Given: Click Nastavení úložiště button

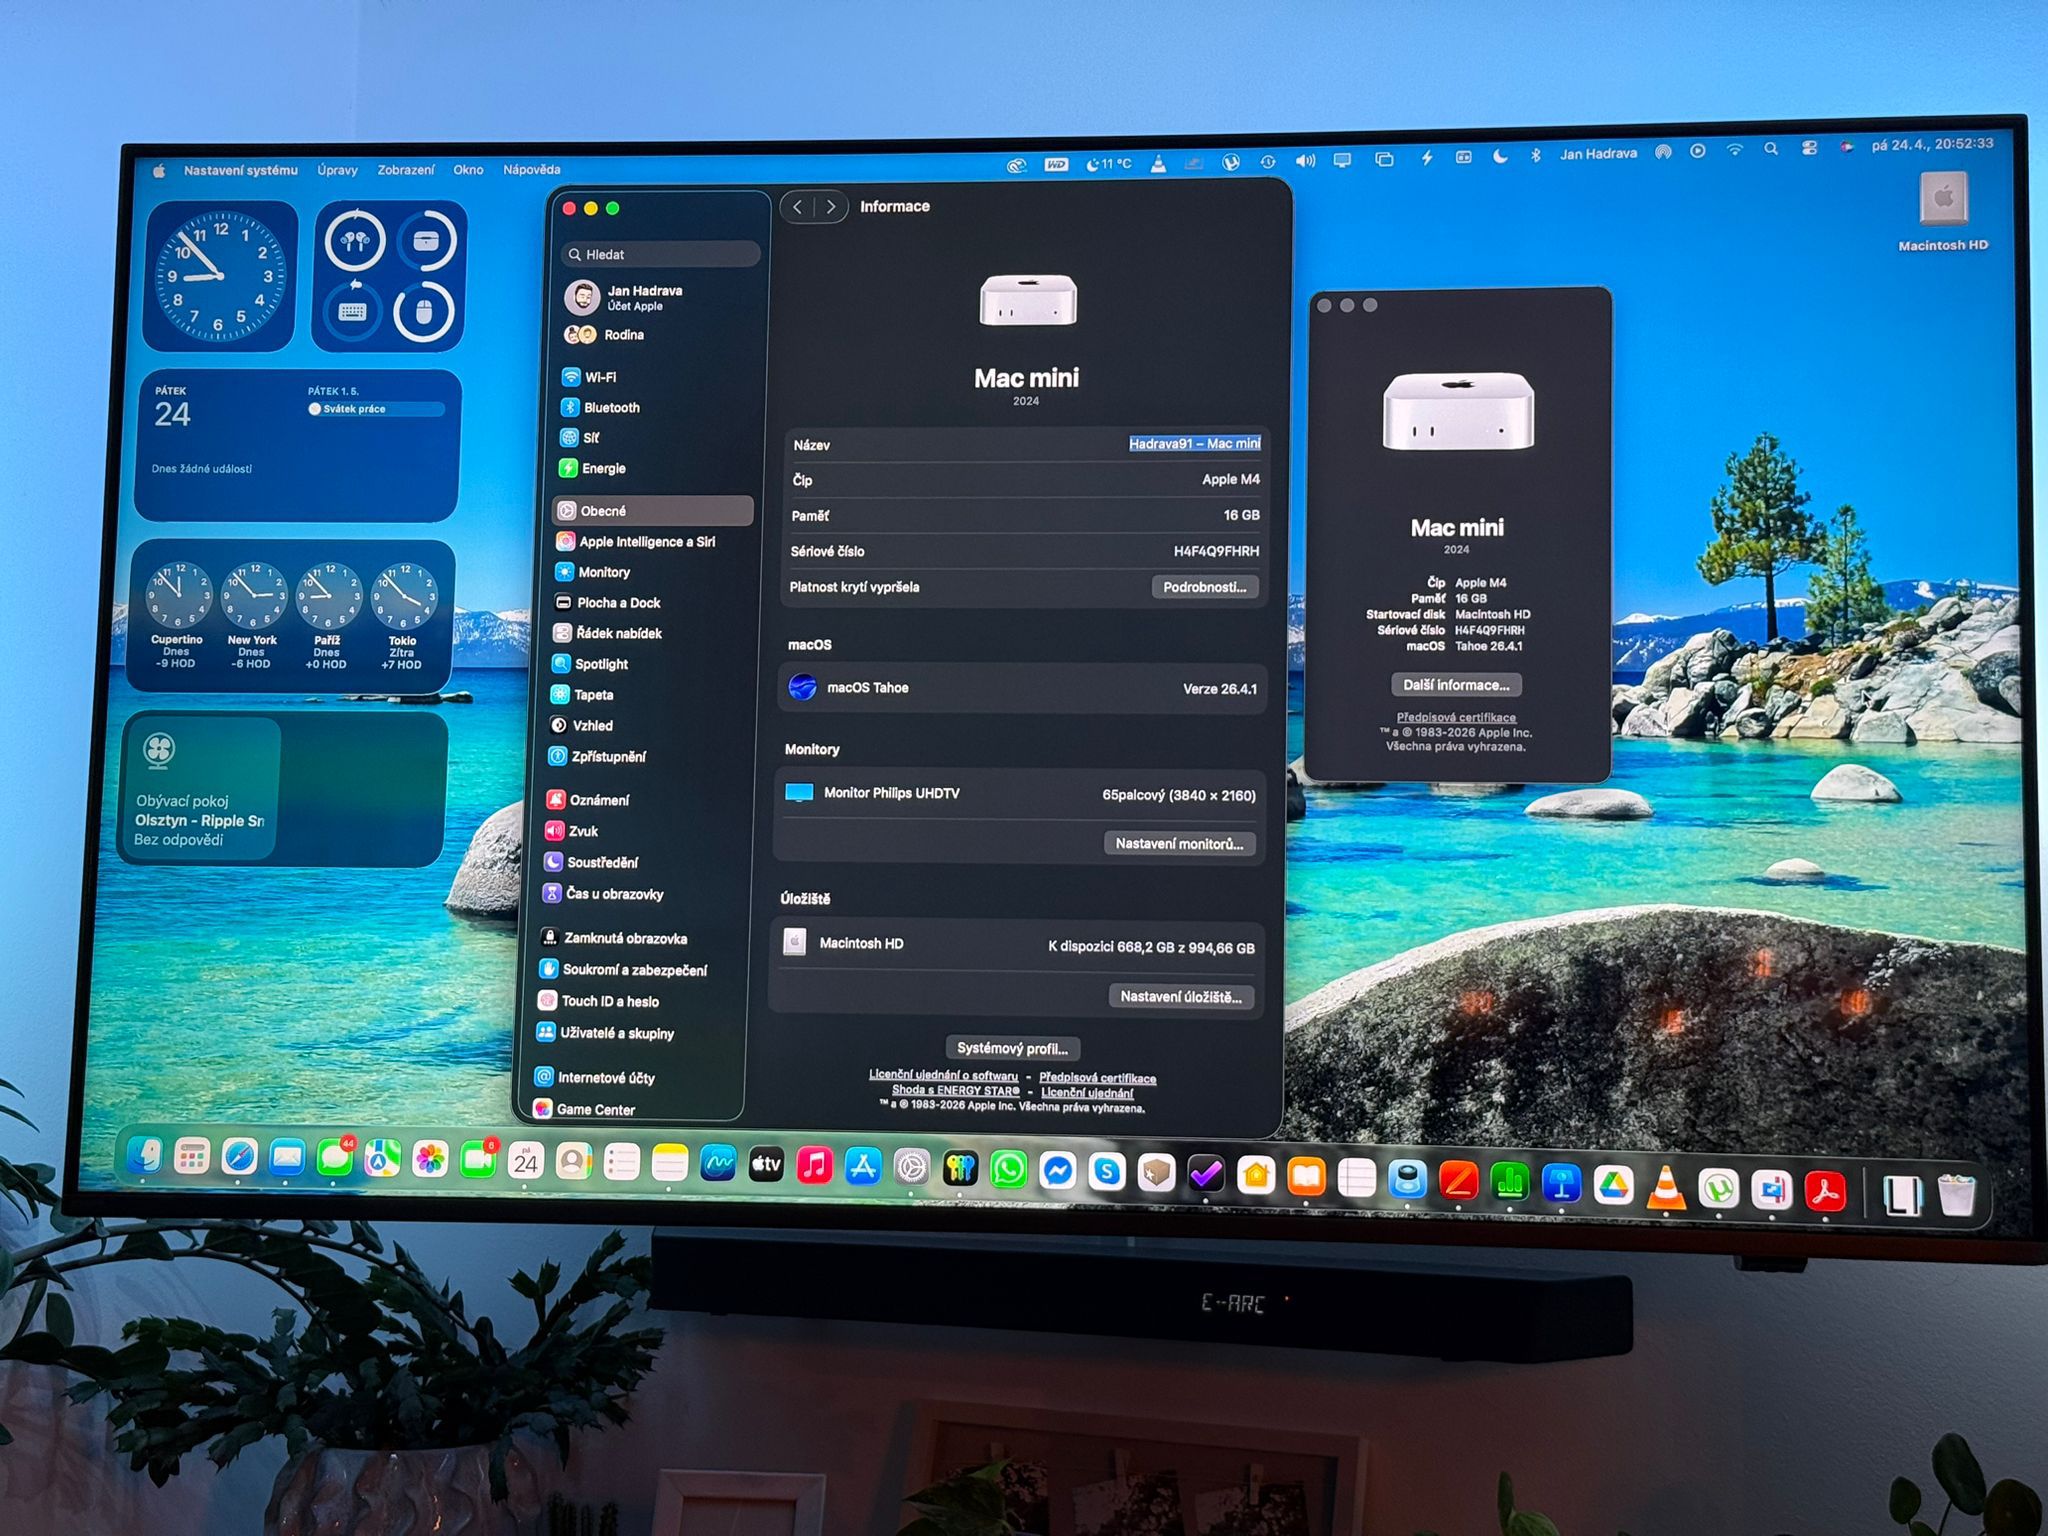Looking at the screenshot, I should (1180, 996).
